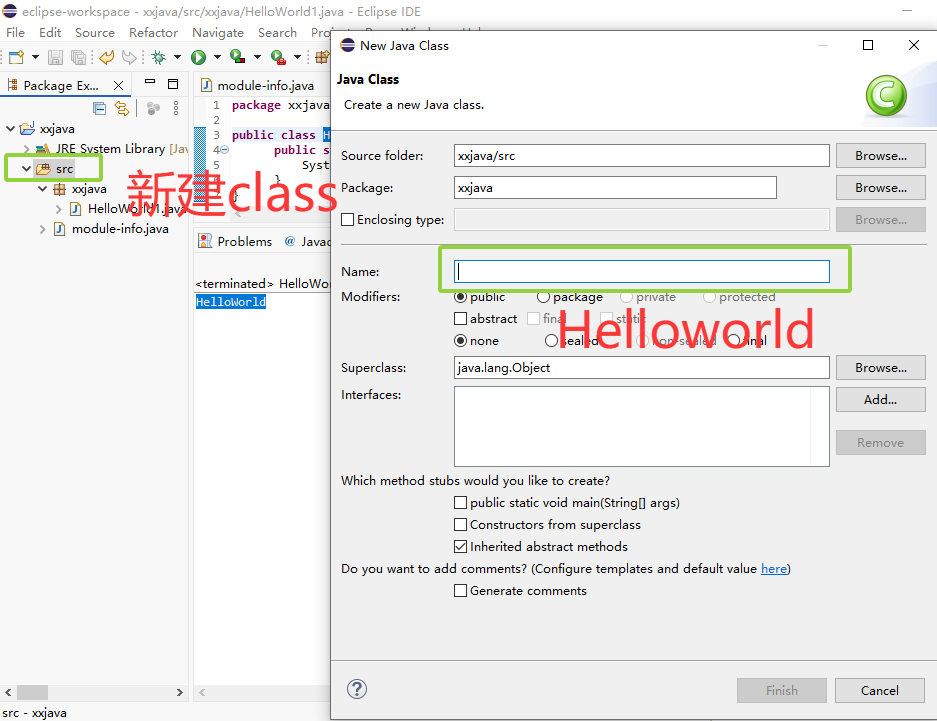
Task: Select the sealed radio button
Action: tap(551, 340)
